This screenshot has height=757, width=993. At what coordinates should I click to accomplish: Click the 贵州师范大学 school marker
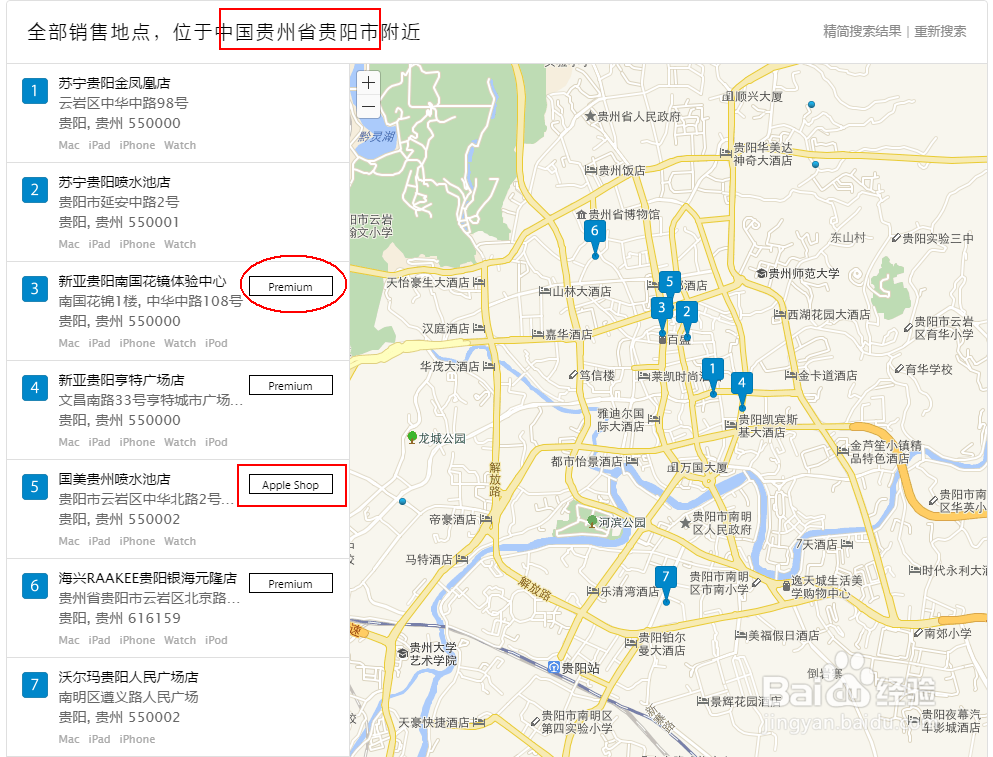click(x=761, y=274)
